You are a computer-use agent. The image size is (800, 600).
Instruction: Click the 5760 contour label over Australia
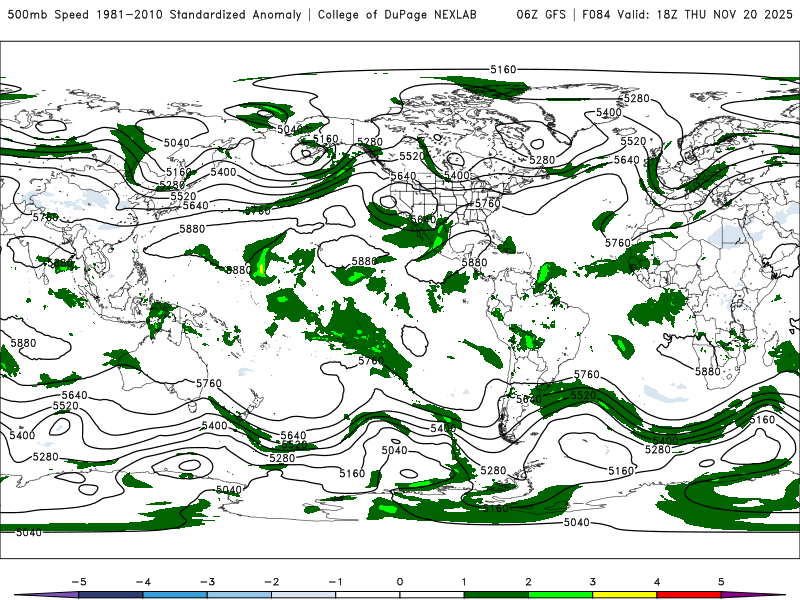tap(209, 383)
